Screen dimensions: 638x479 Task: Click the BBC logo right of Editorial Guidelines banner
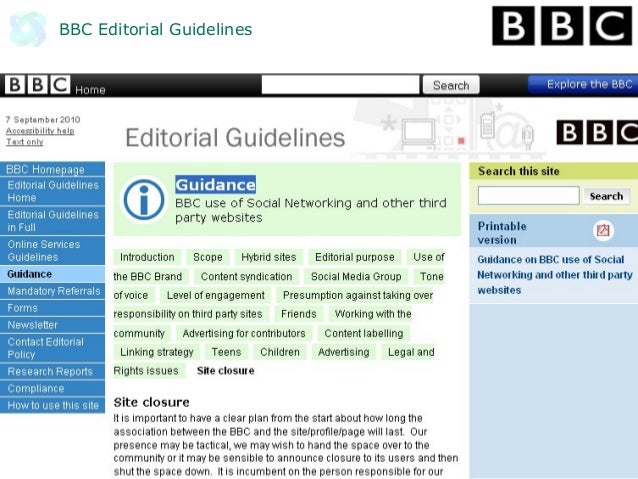[x=597, y=132]
